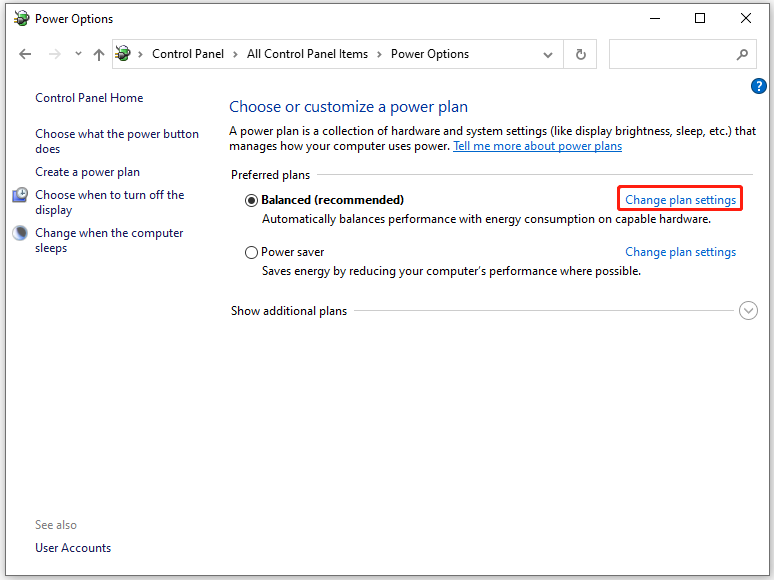Open Choose when to turn off the display
Viewport: 774px width, 580px height.
pos(110,202)
